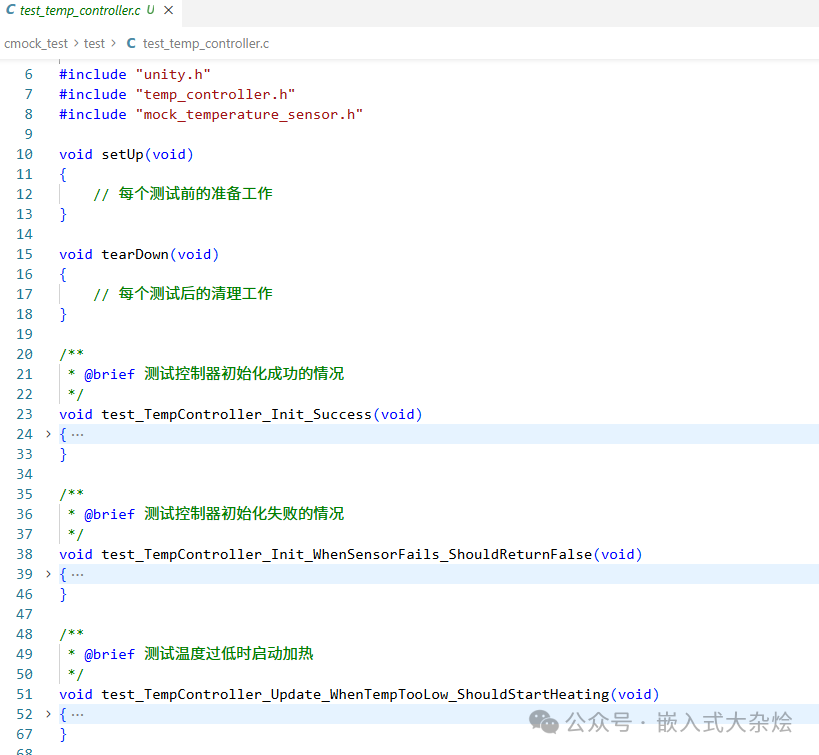The width and height of the screenshot is (819, 755).
Task: Place cursor on setUp function name
Action: pos(122,154)
